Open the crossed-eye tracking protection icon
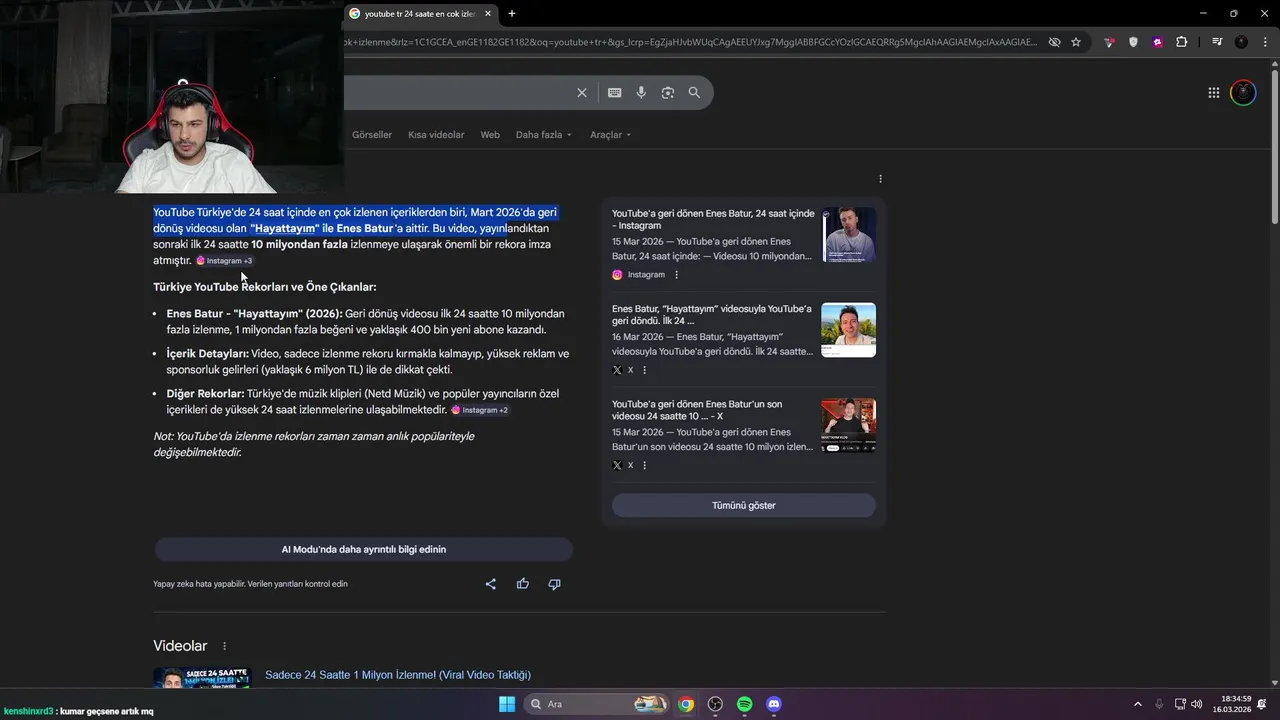This screenshot has width=1280, height=720. [1054, 42]
